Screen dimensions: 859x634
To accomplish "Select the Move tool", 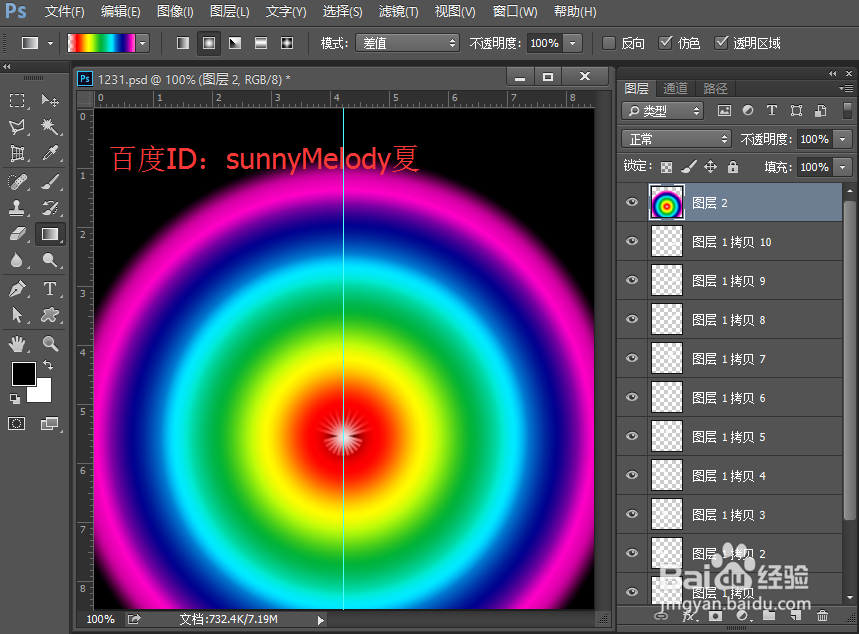I will pos(50,100).
